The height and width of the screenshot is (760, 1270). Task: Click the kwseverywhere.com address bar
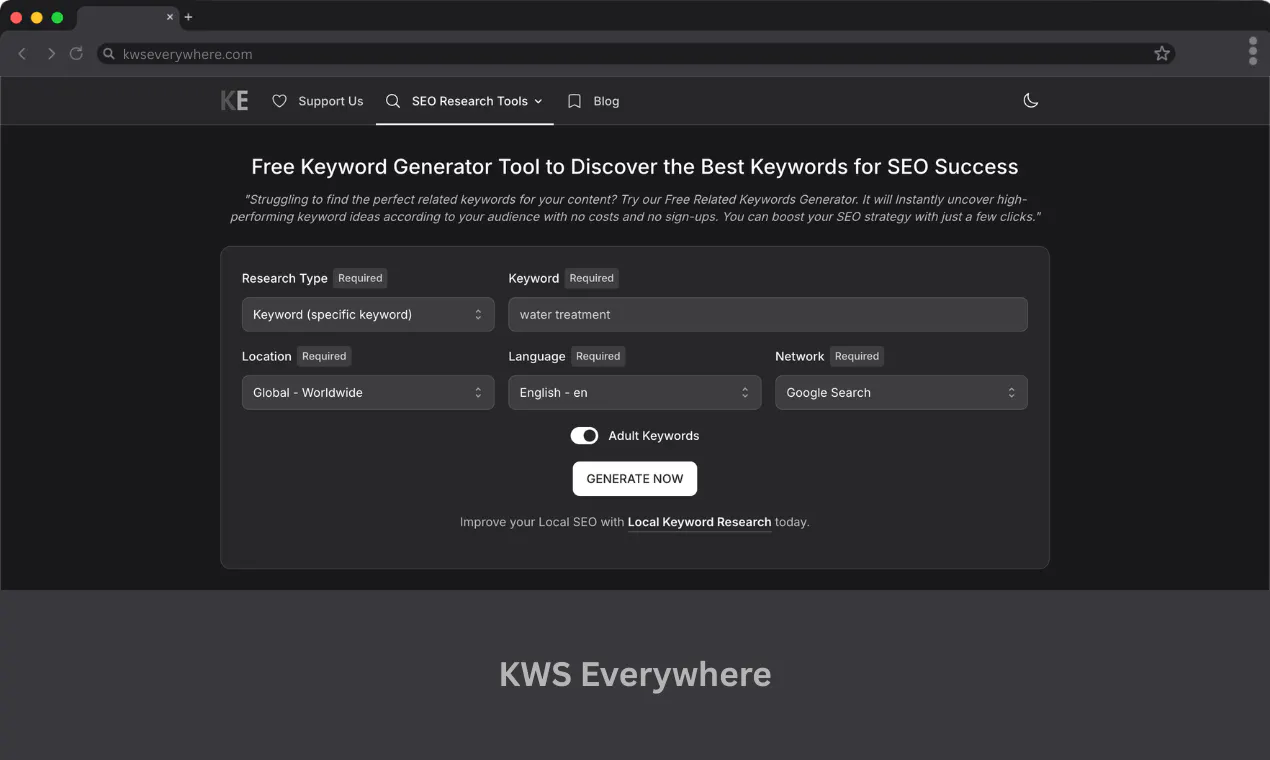tap(636, 54)
